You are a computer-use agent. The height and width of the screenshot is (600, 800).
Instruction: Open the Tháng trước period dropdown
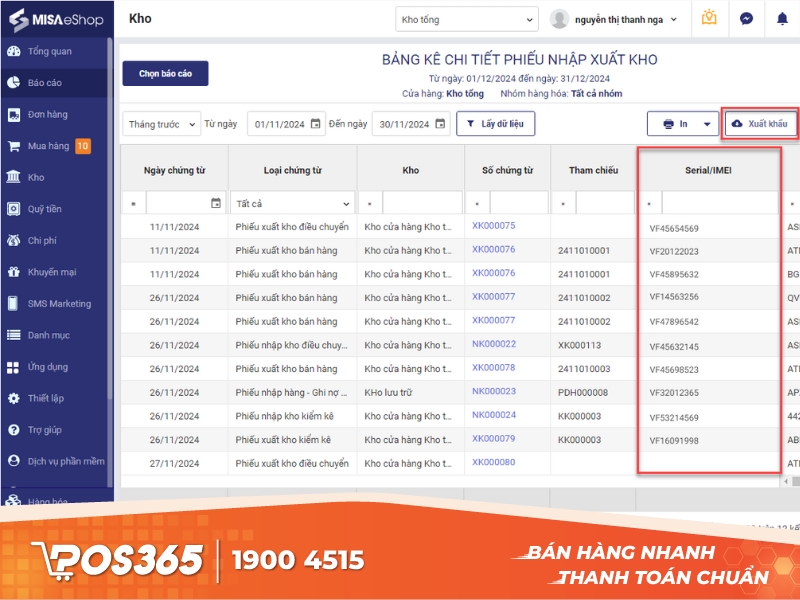[x=161, y=124]
